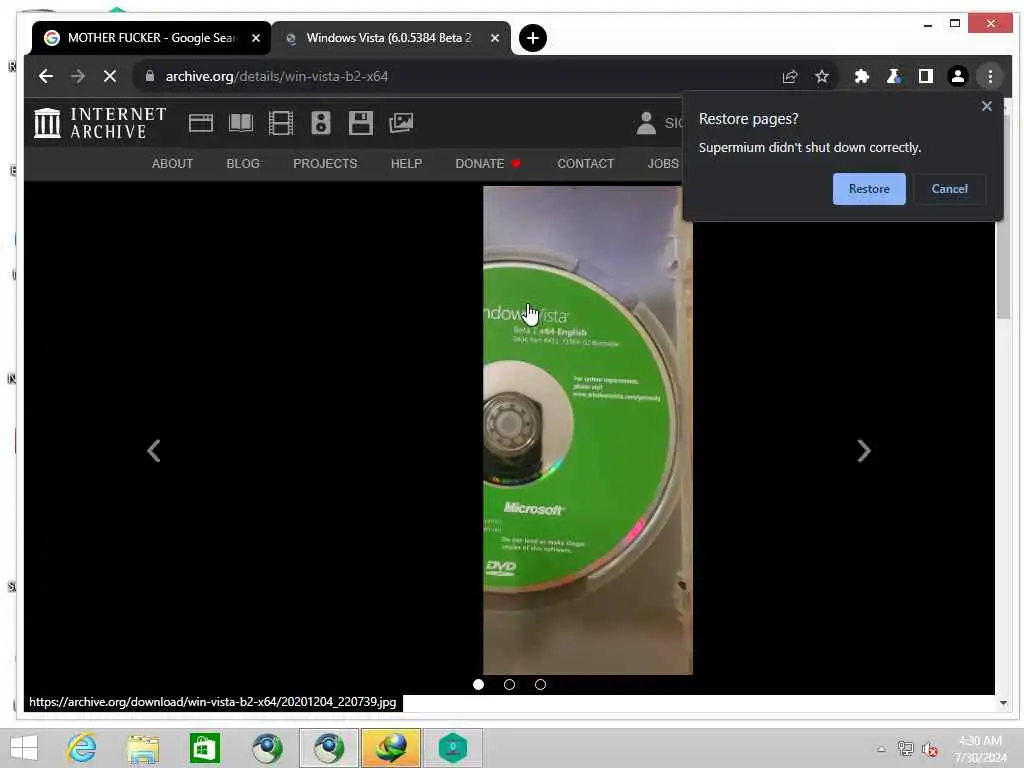Open the BLOG menu item
This screenshot has width=1024, height=768.
tap(243, 164)
